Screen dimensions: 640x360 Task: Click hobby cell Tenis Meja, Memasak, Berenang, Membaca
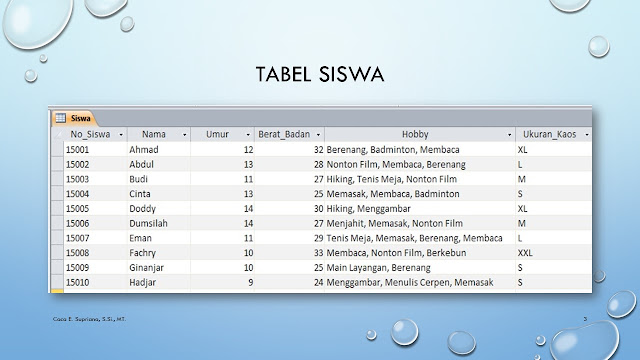(420, 238)
